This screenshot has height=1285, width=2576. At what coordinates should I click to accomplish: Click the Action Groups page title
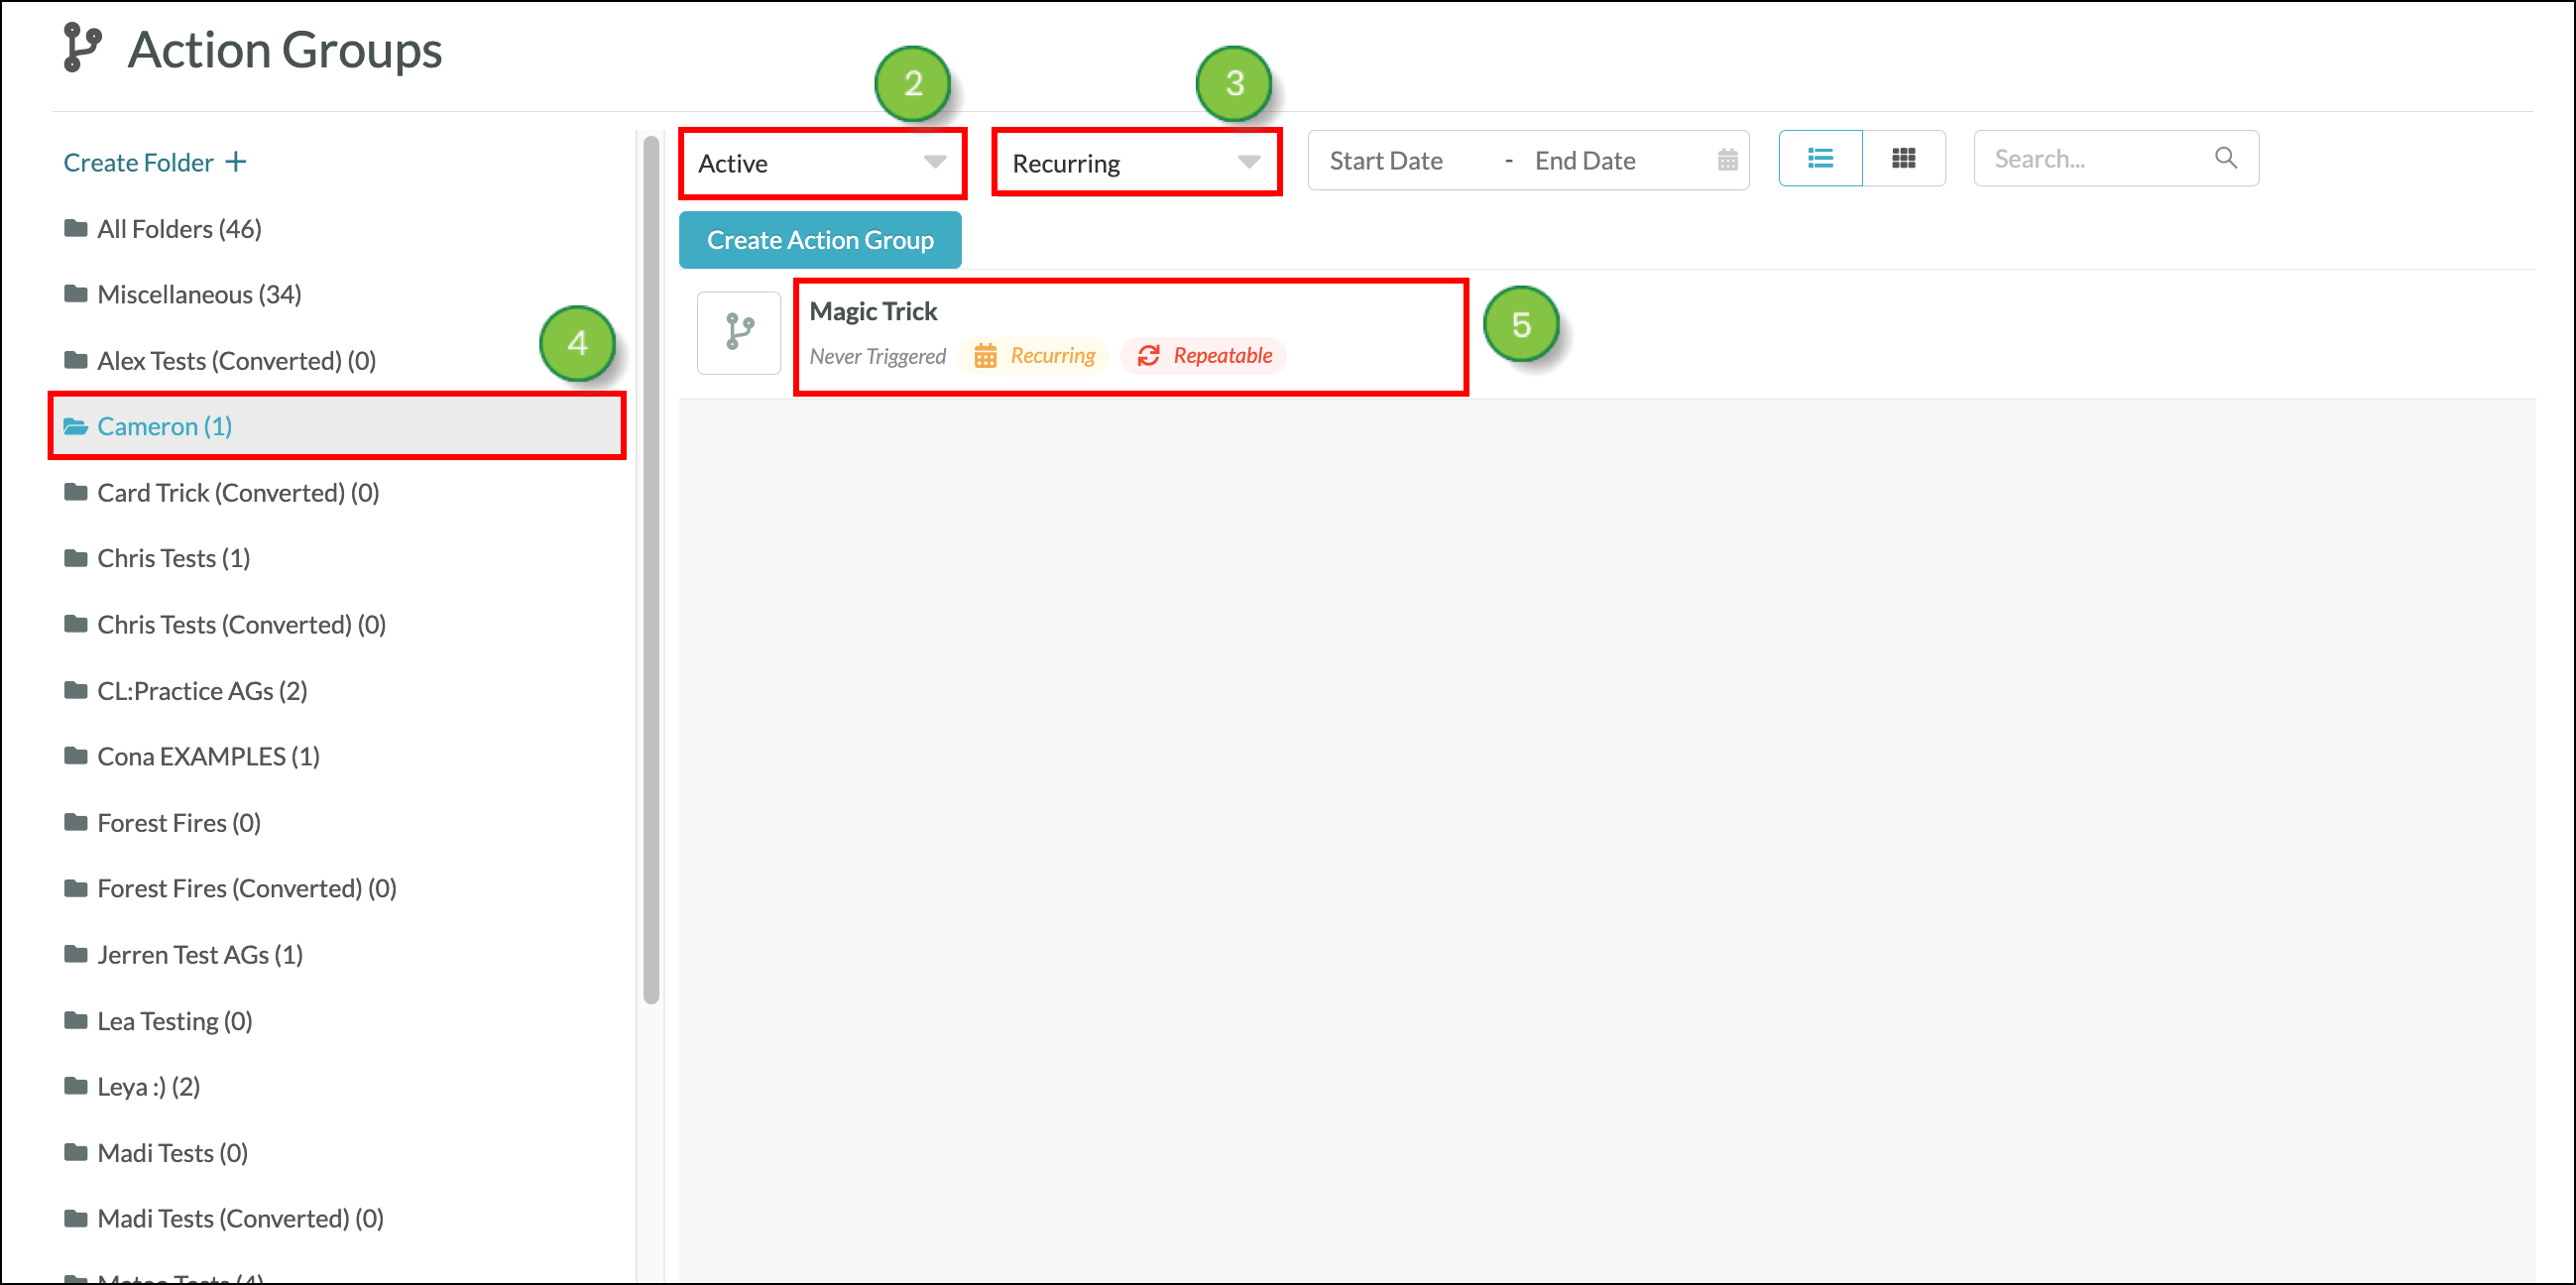pos(285,50)
